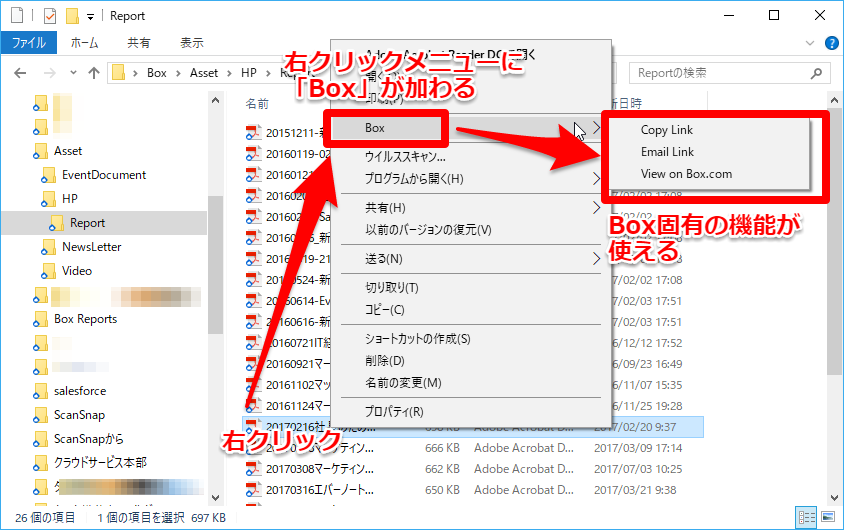Select EventDocument folder in tree
Image resolution: width=844 pixels, height=530 pixels.
(104, 175)
